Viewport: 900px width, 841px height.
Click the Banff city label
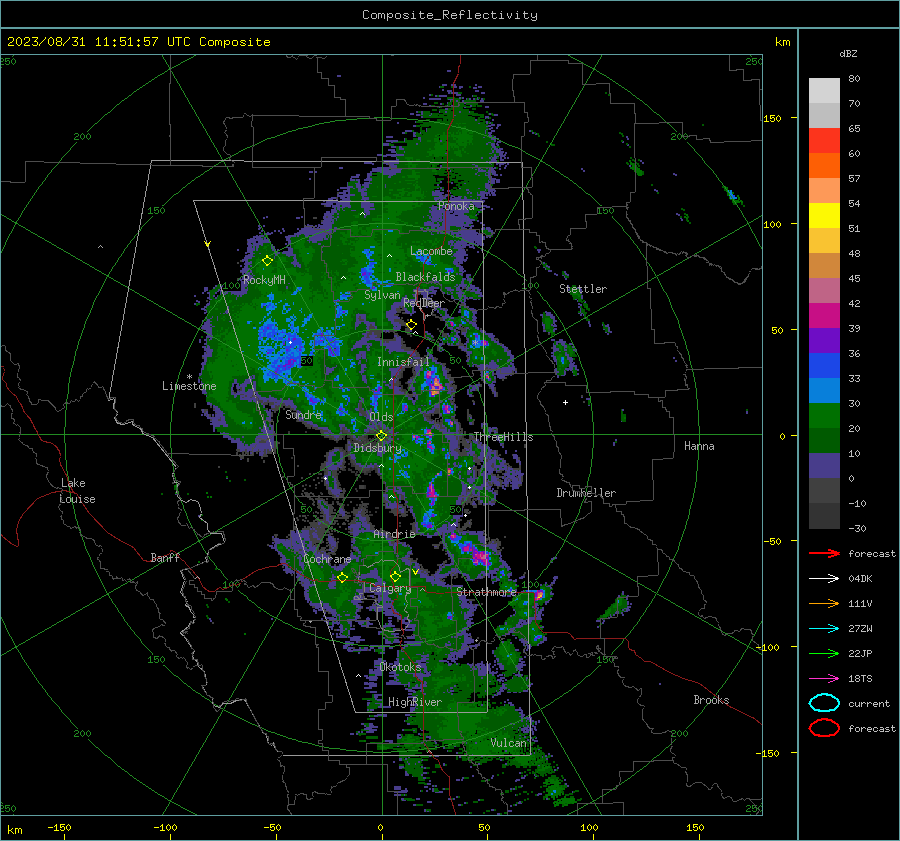click(165, 557)
